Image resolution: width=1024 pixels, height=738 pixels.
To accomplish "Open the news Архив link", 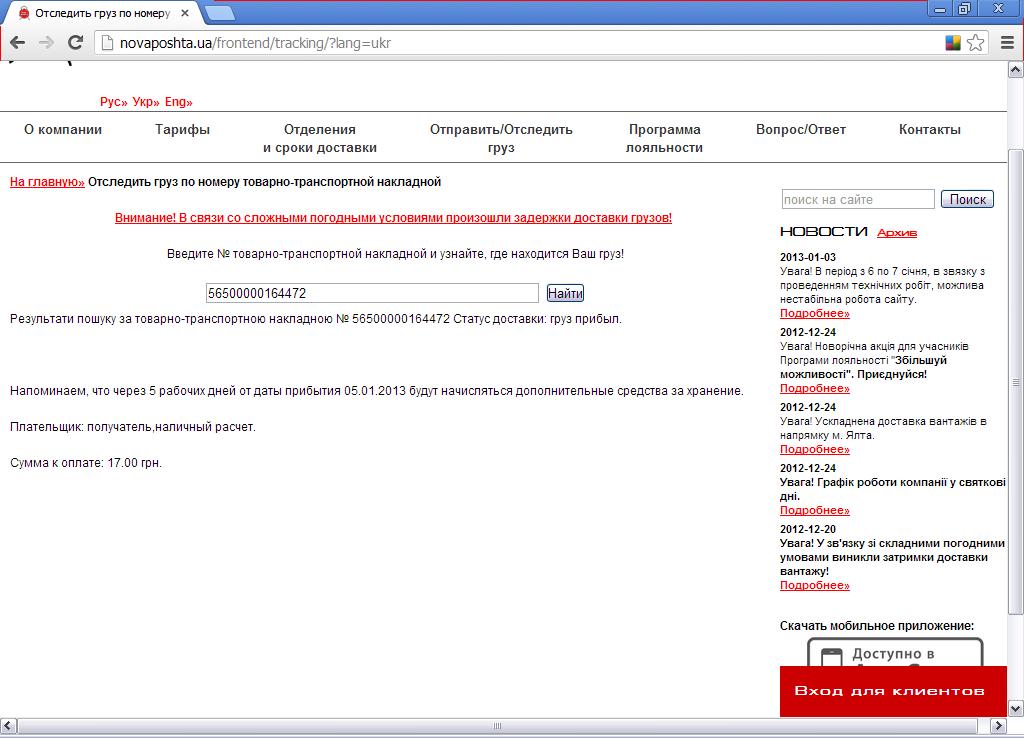I will (897, 233).
